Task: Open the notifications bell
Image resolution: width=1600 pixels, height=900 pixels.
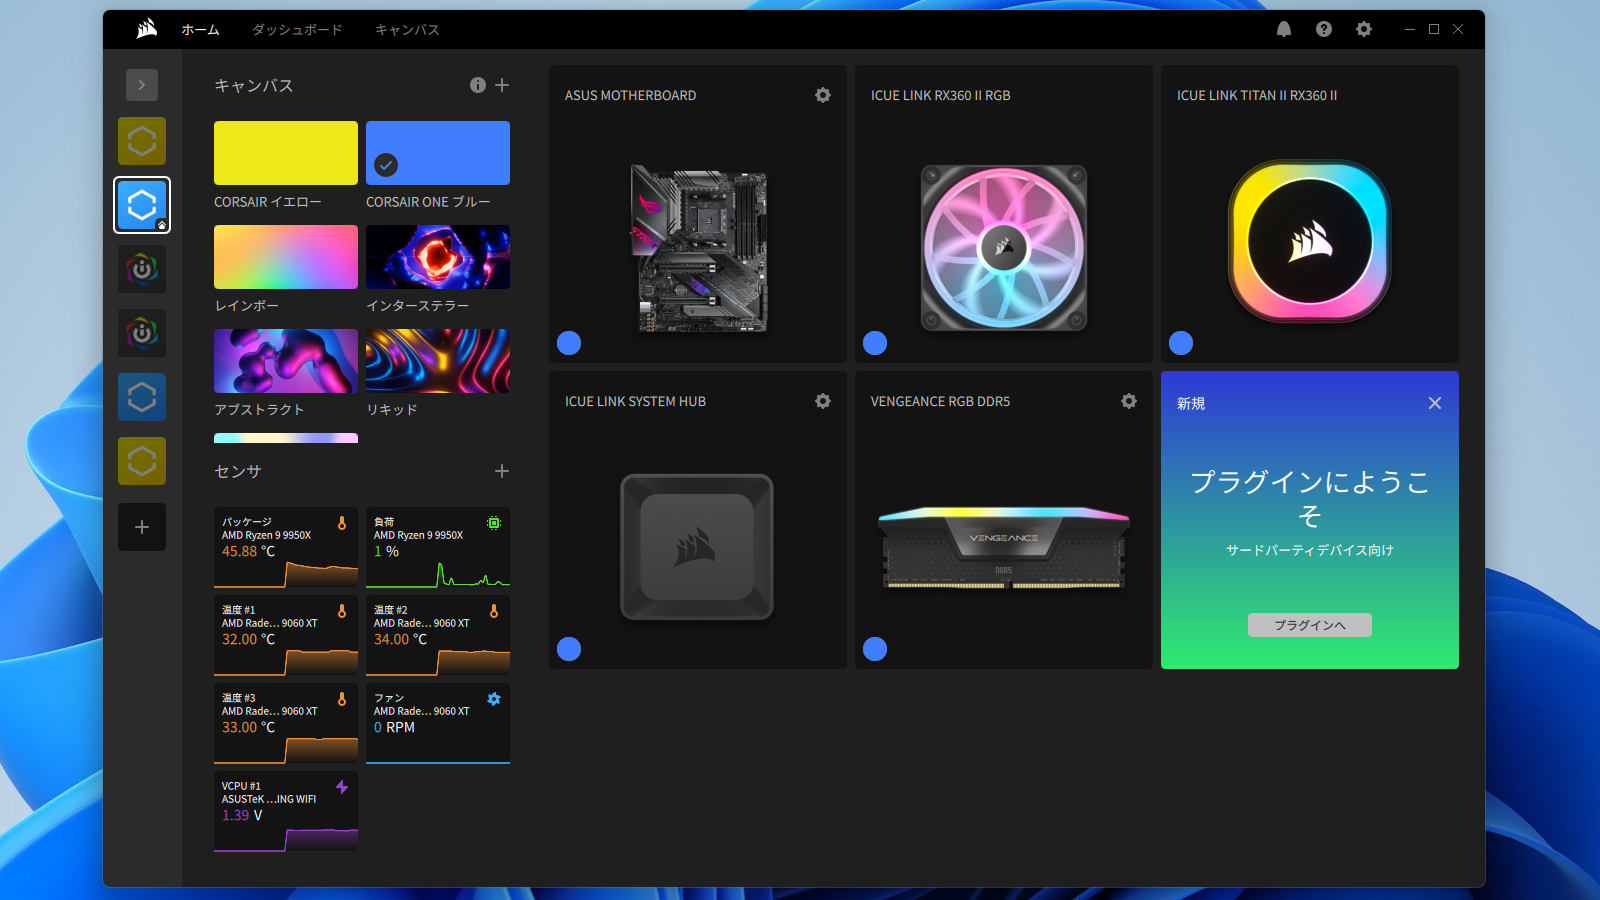Action: (x=1284, y=29)
